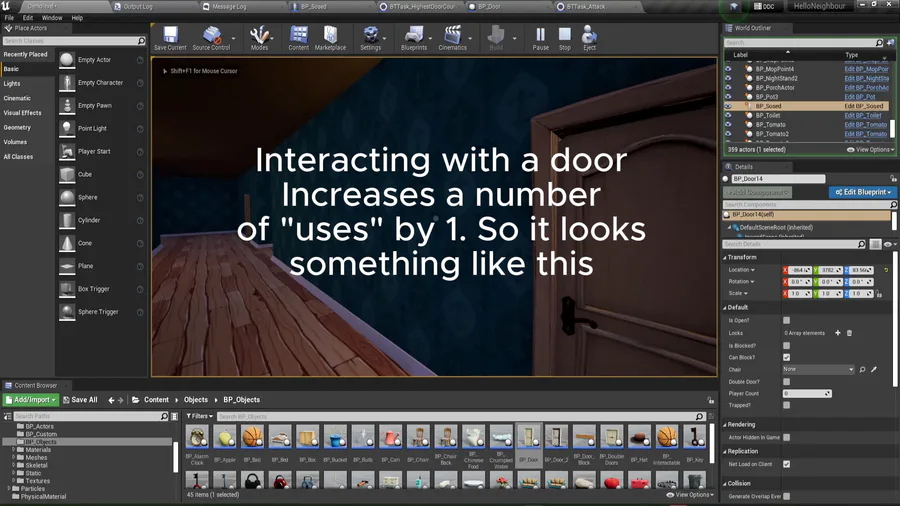Open File menu
Viewport: 900px width, 506px height.
point(9,18)
